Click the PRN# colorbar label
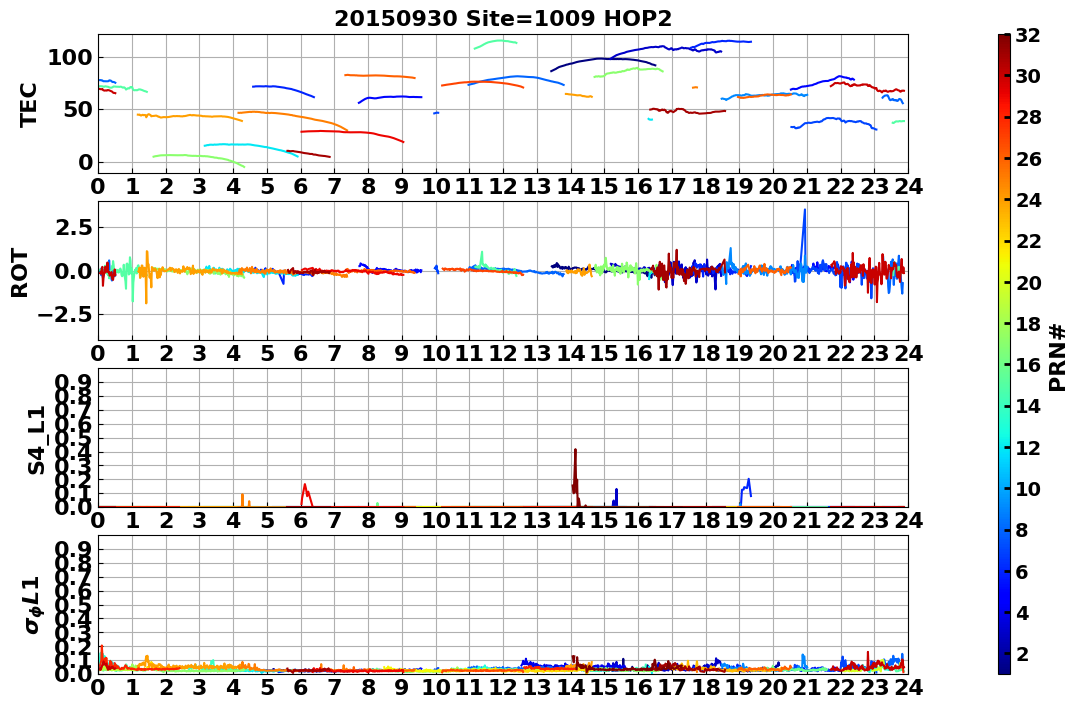 [x=1057, y=358]
